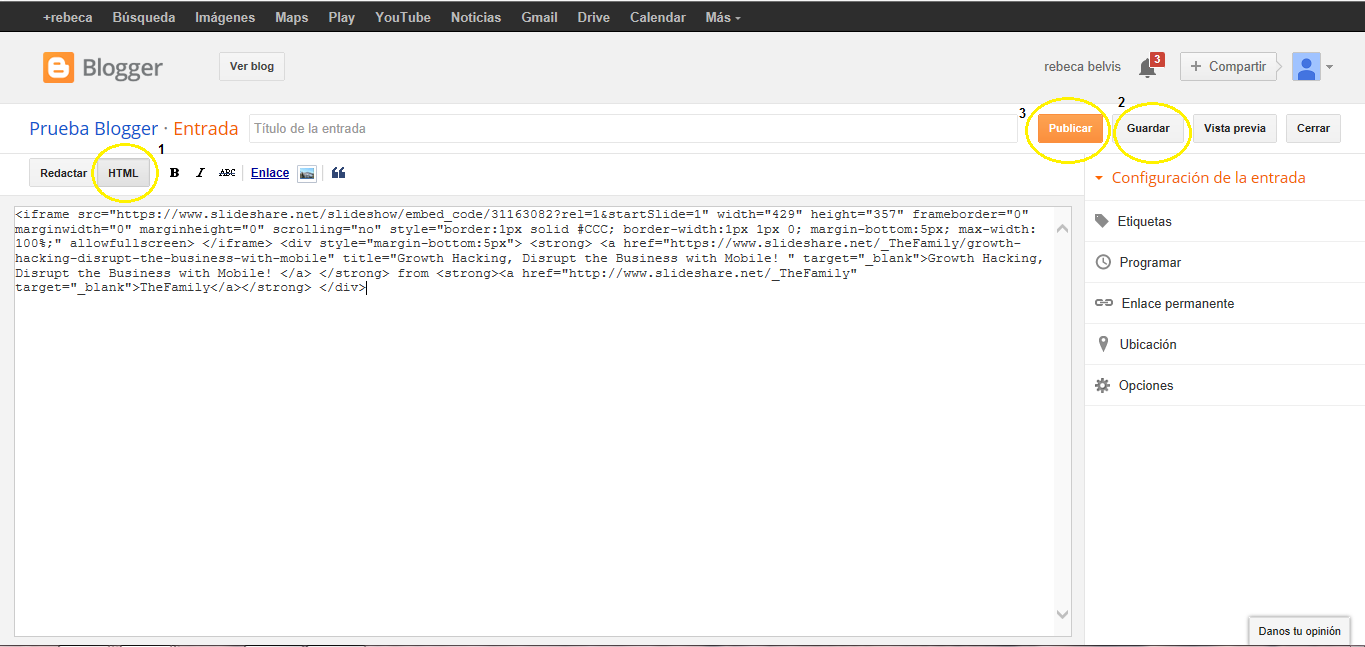Screen dimensions: 1365x647
Task: Click Danos tu opinión feedback button
Action: [1299, 631]
